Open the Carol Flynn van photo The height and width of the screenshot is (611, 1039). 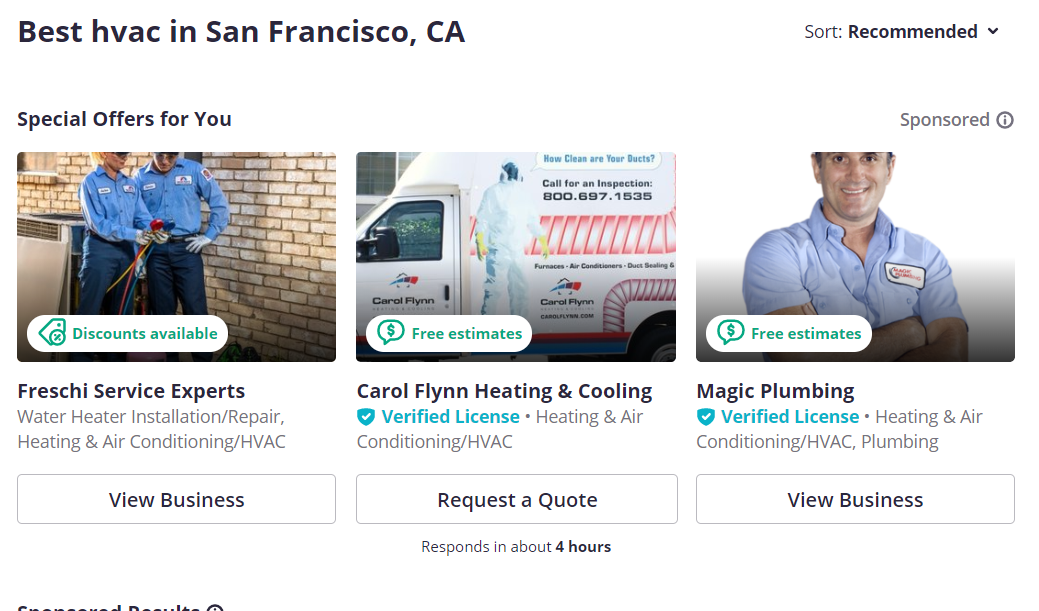tap(516, 240)
